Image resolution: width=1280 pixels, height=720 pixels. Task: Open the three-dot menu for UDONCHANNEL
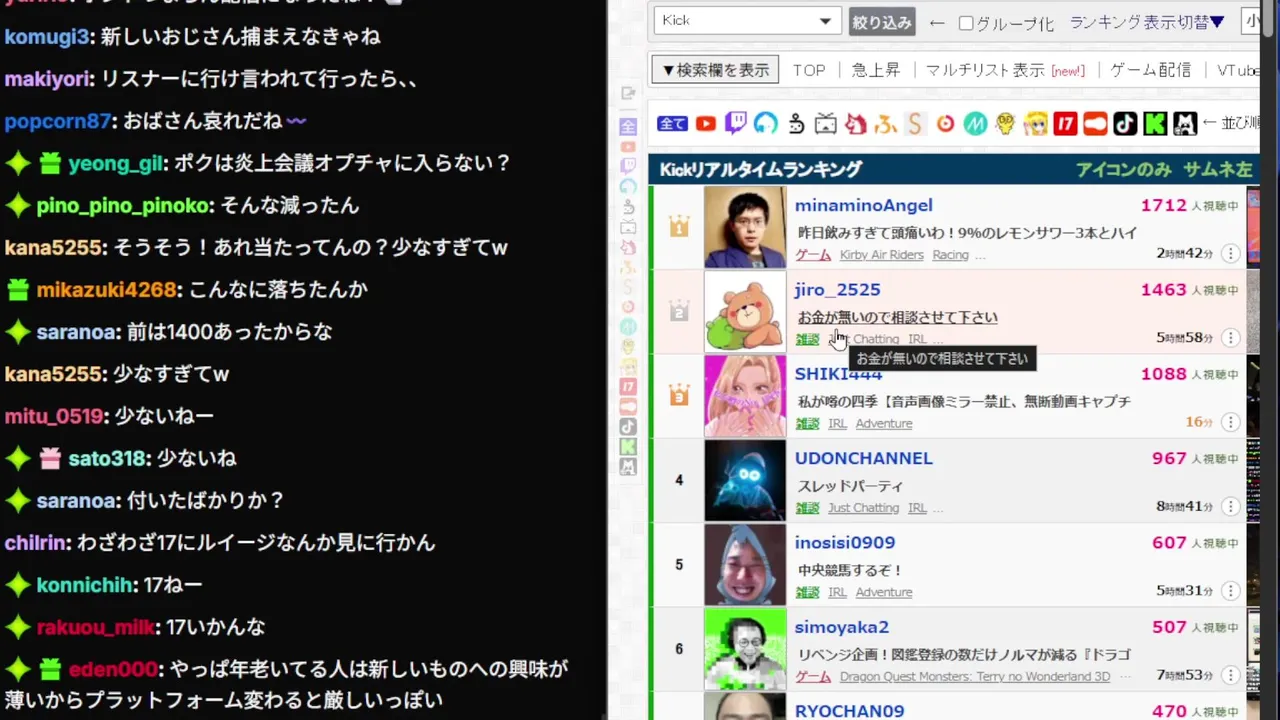pos(1230,507)
